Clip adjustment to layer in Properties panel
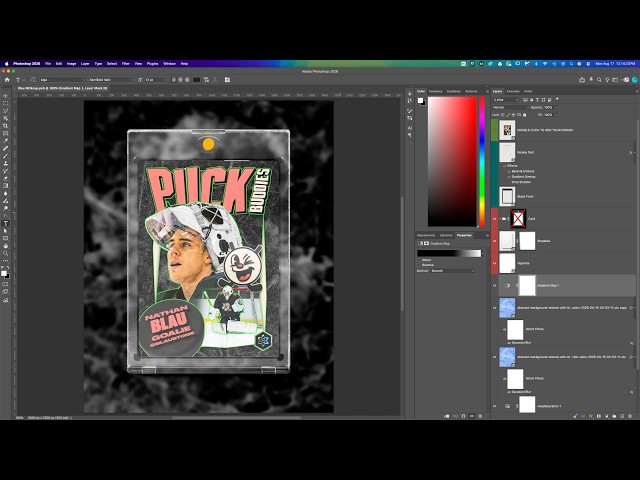640x480 pixels. click(x=447, y=416)
